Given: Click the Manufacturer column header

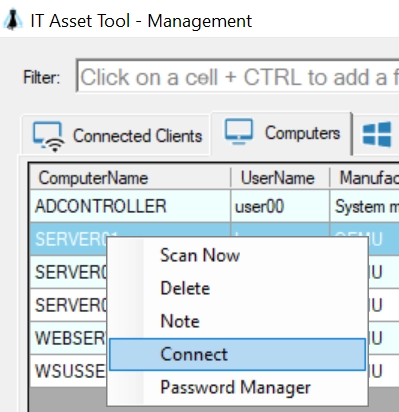Looking at the screenshot, I should pos(365,178).
